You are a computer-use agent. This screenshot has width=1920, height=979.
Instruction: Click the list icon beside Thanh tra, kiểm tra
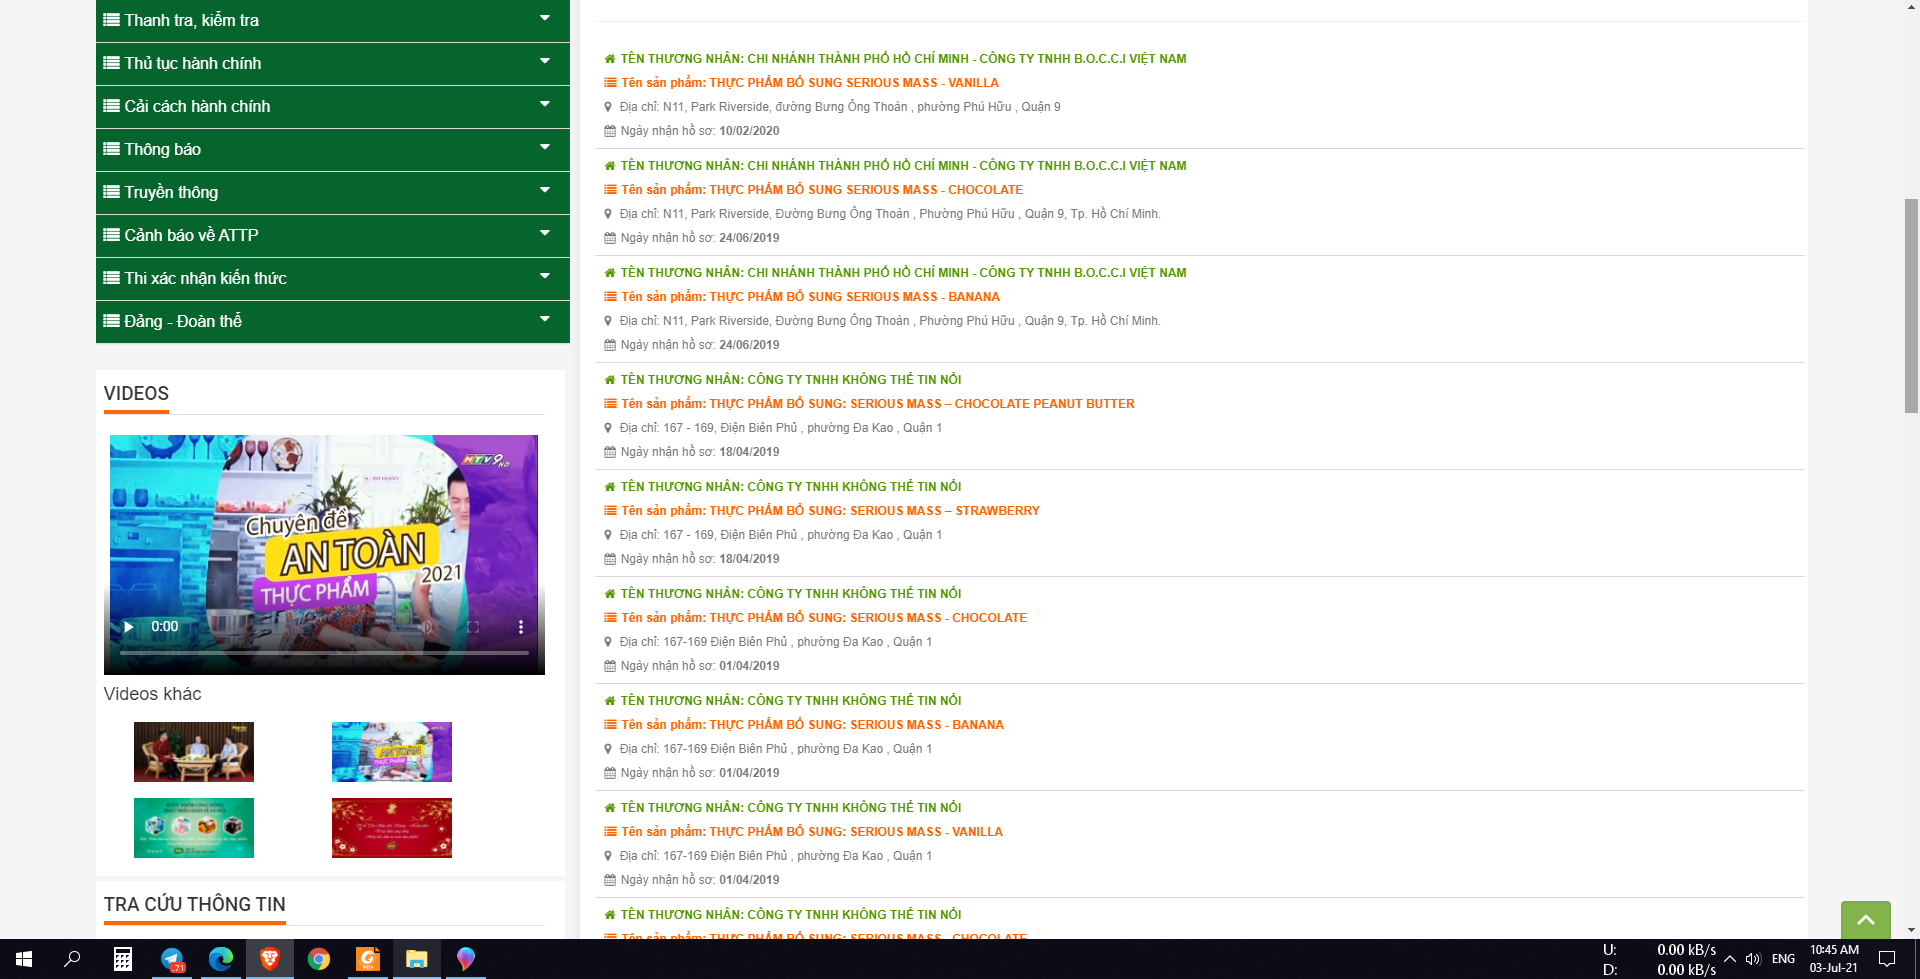(111, 20)
